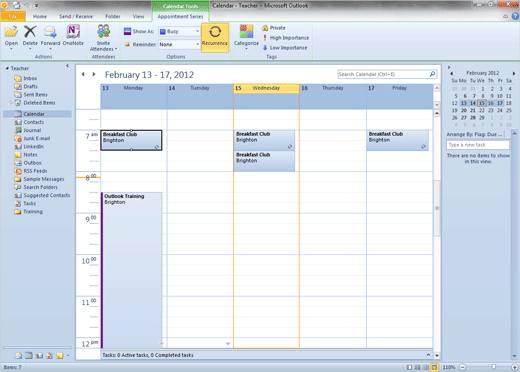This screenshot has width=520, height=372.
Task: Select Tuesday 14 day header
Action: pos(200,88)
